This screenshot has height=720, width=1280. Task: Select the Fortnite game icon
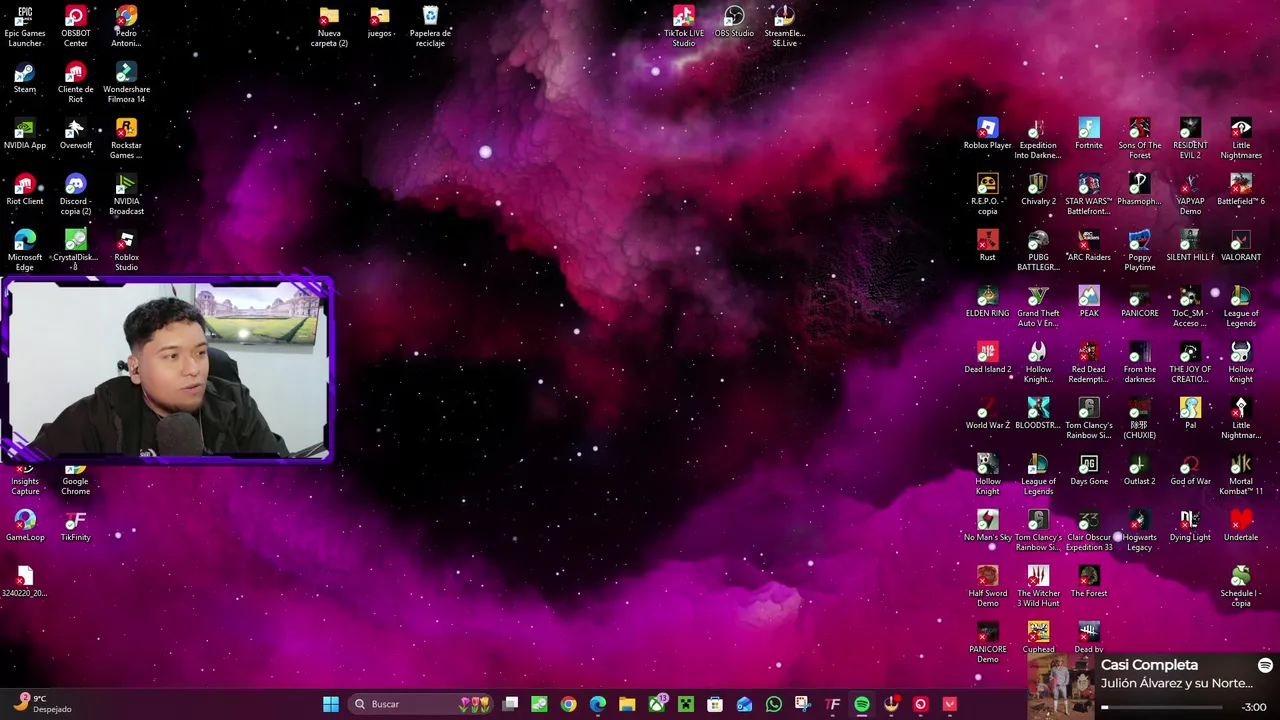coord(1089,133)
